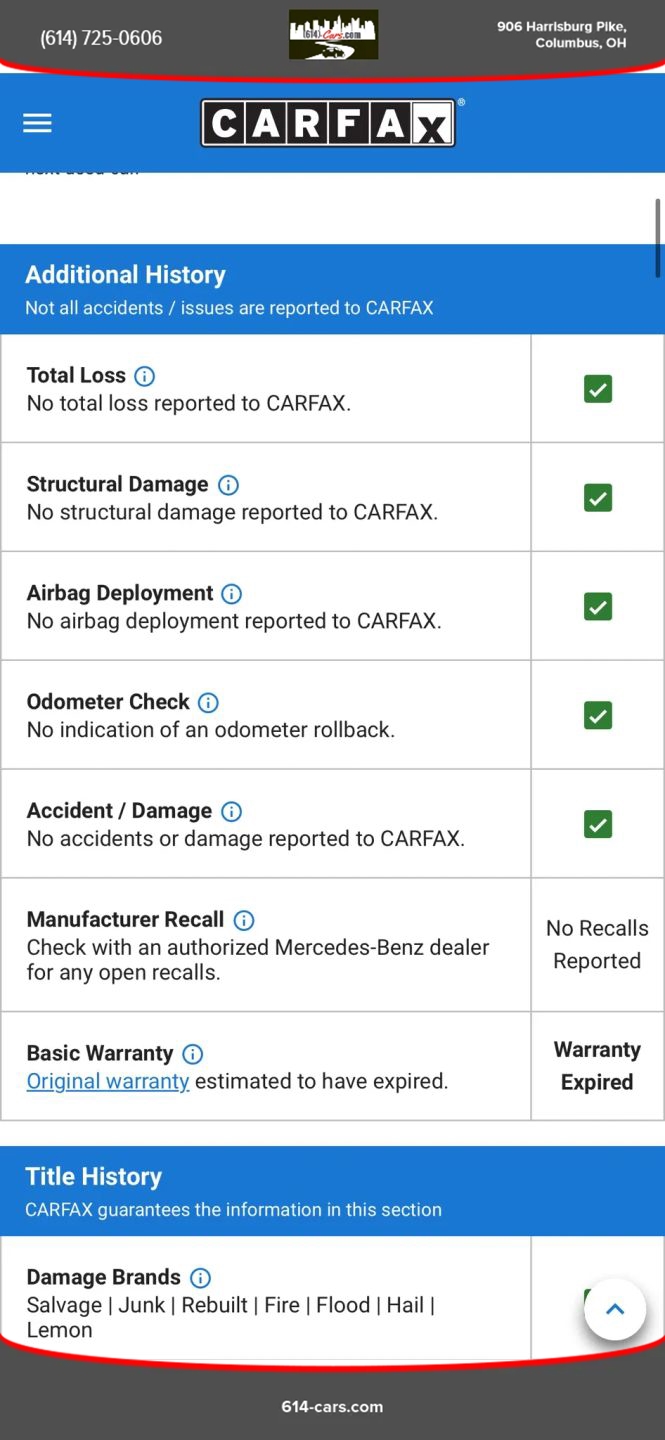View Odometer Check info icon
665x1440 pixels.
pos(208,702)
